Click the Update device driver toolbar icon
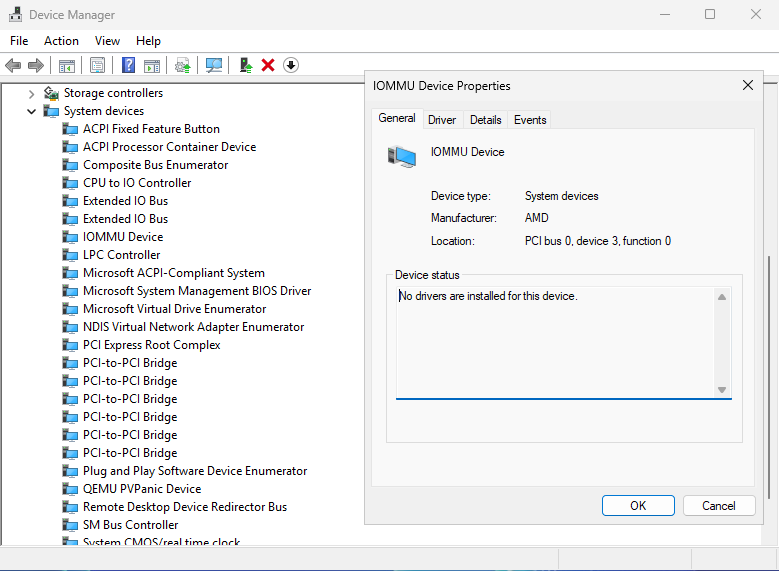Viewport: 779px width, 571px height. point(246,65)
